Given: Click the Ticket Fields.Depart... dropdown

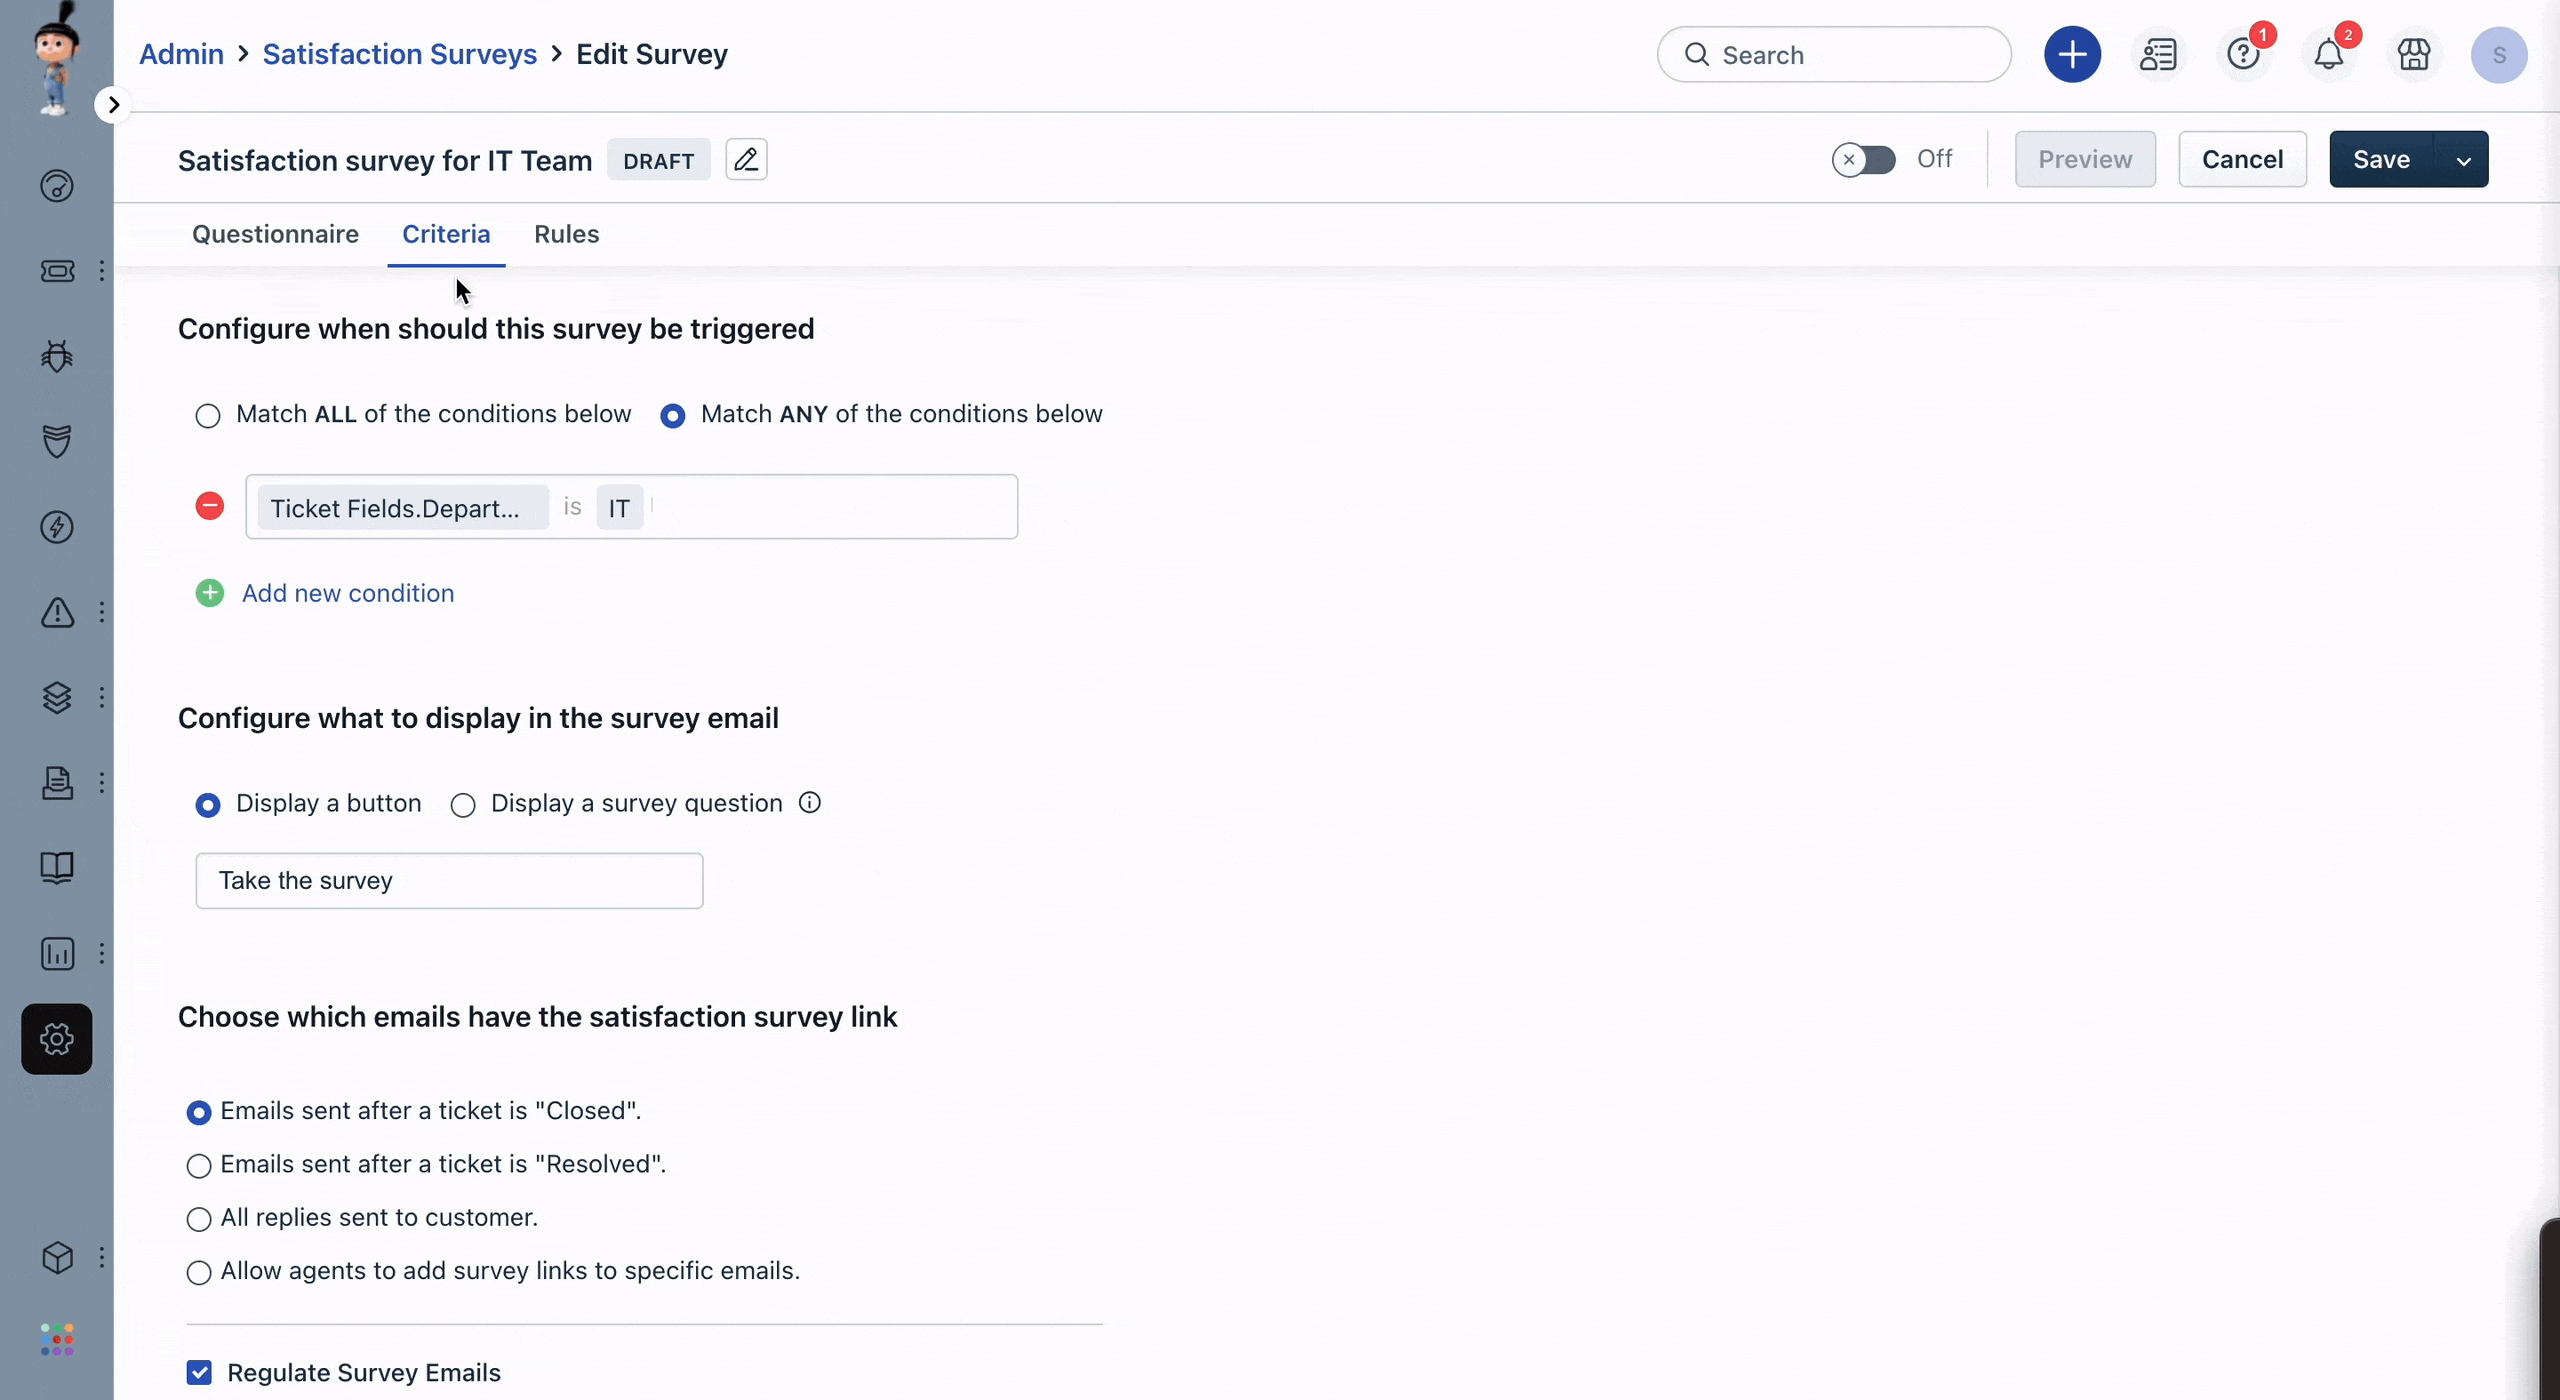Looking at the screenshot, I should pyautogui.click(x=400, y=507).
